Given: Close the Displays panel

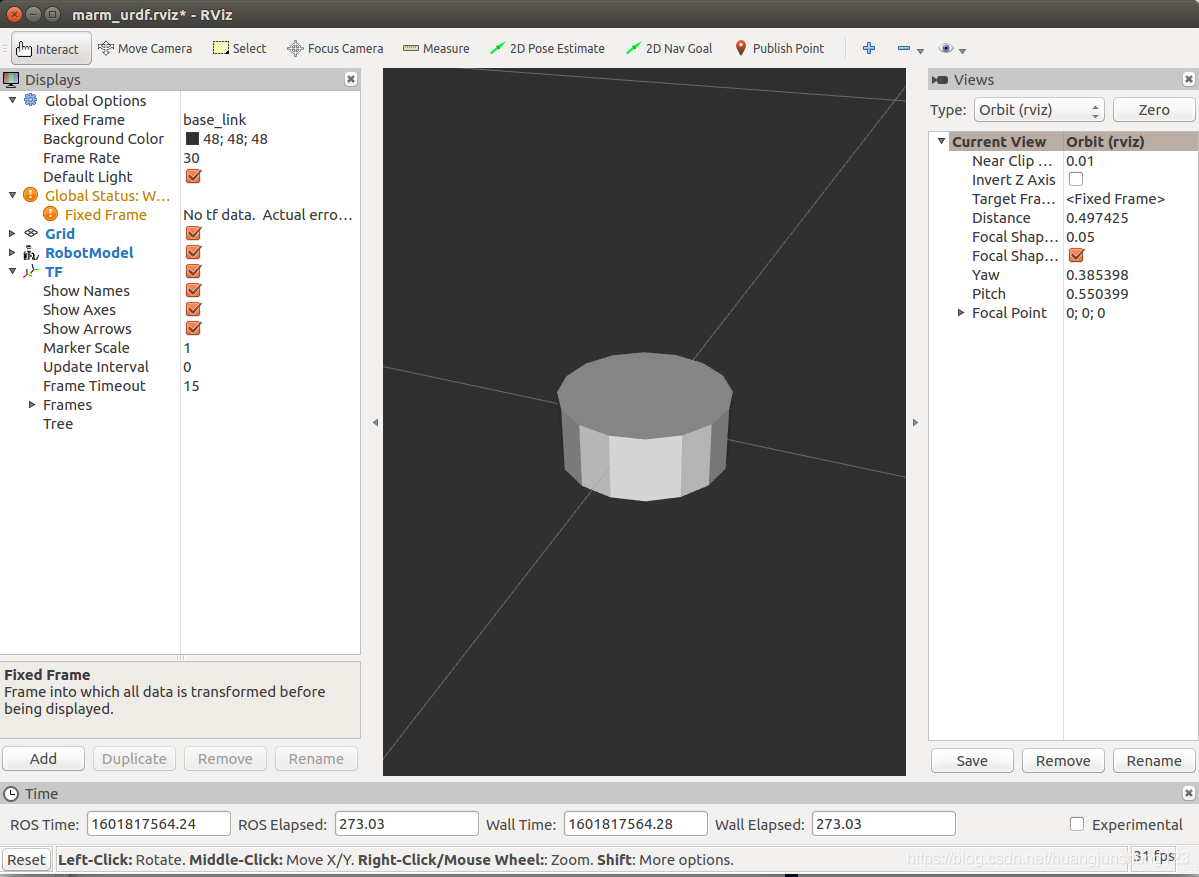Looking at the screenshot, I should [350, 79].
